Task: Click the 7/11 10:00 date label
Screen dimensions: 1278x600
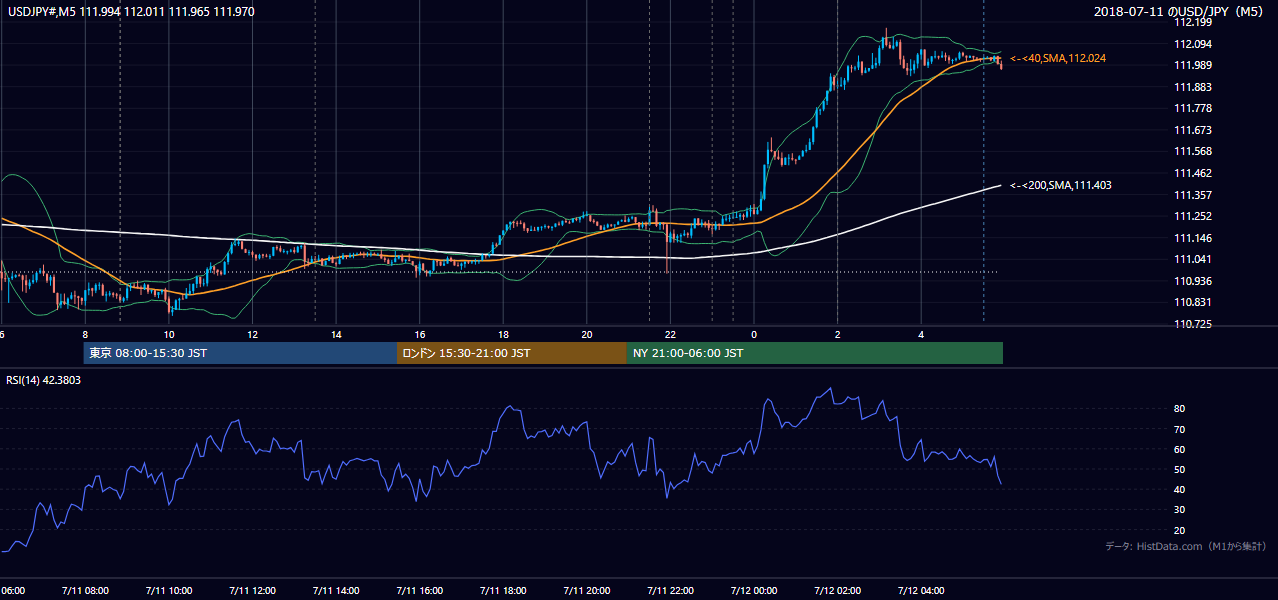Action: [x=168, y=591]
